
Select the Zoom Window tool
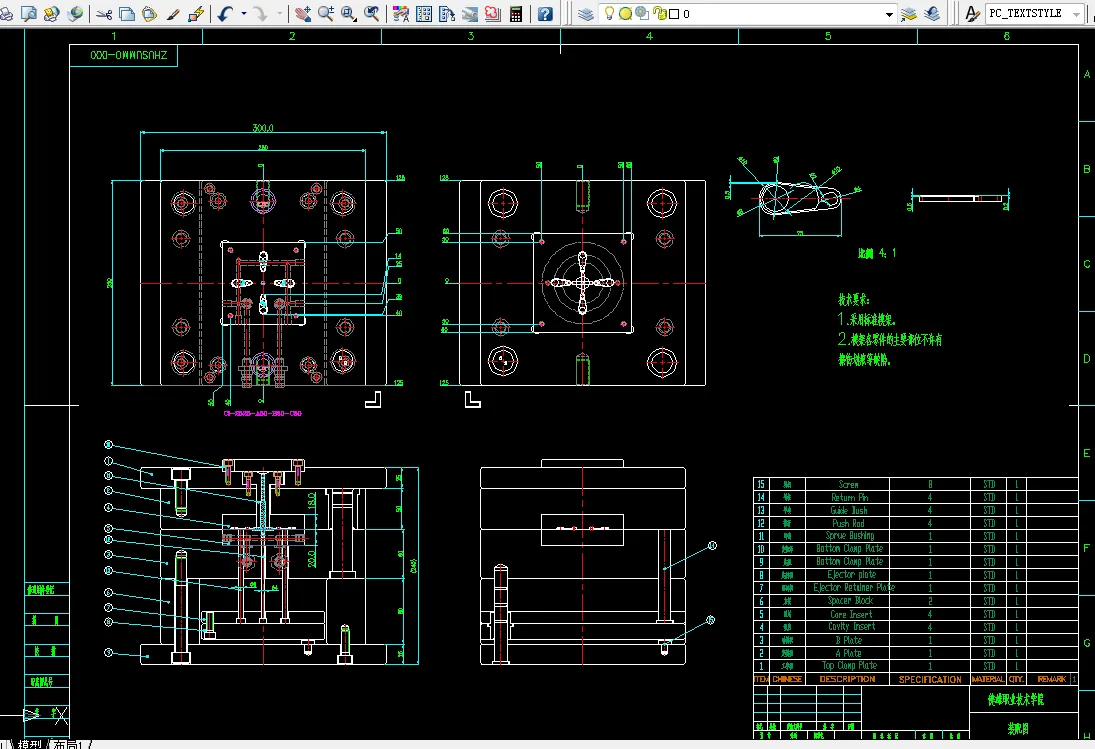[348, 13]
